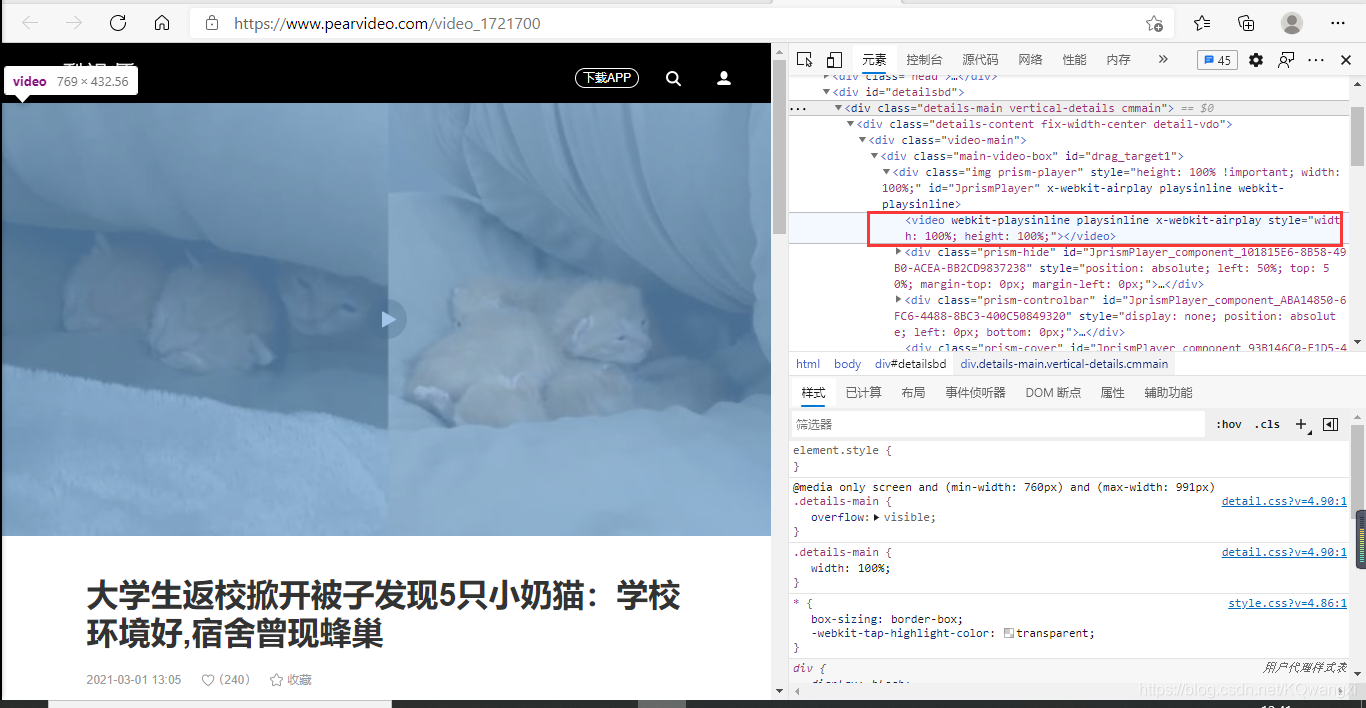Open detail.css link beside overflow rule
Viewport: 1366px width, 708px height.
pyautogui.click(x=1284, y=502)
